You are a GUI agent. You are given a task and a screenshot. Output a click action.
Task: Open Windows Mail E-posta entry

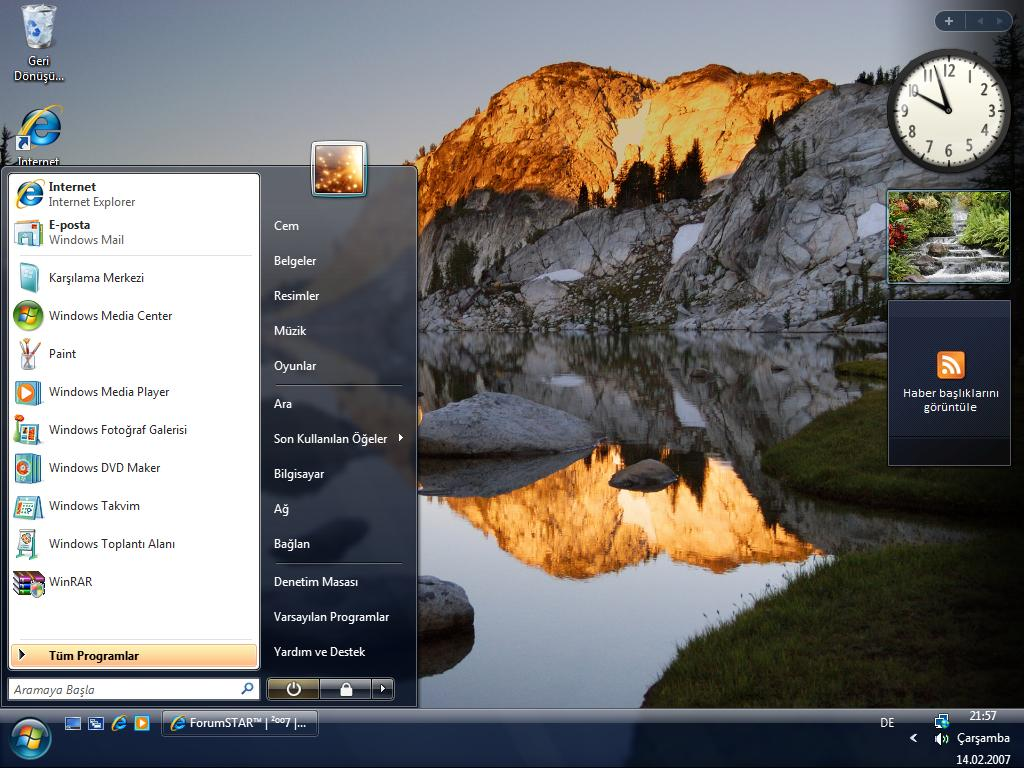(x=134, y=232)
